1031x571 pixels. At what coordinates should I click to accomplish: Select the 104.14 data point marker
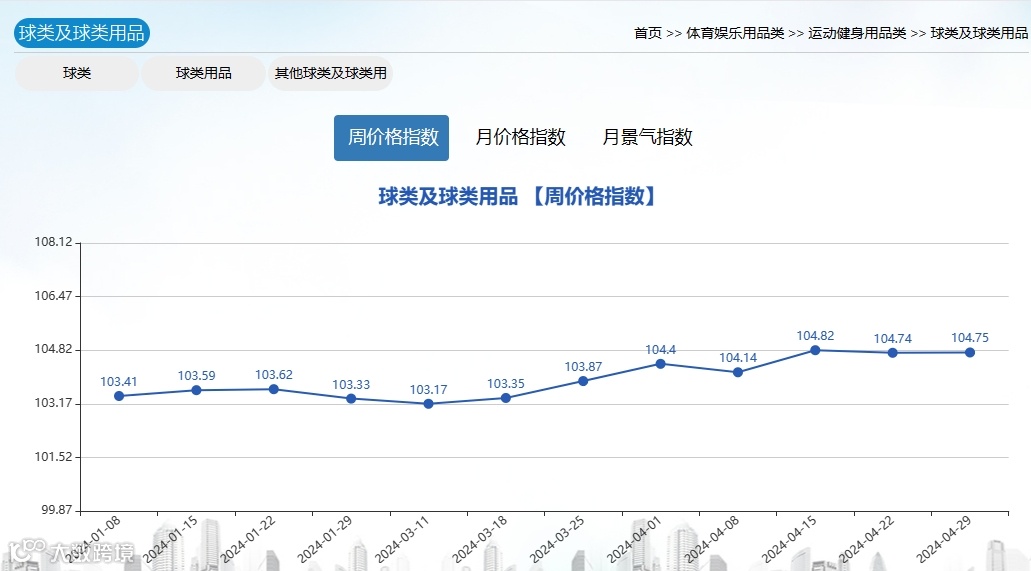click(x=738, y=372)
